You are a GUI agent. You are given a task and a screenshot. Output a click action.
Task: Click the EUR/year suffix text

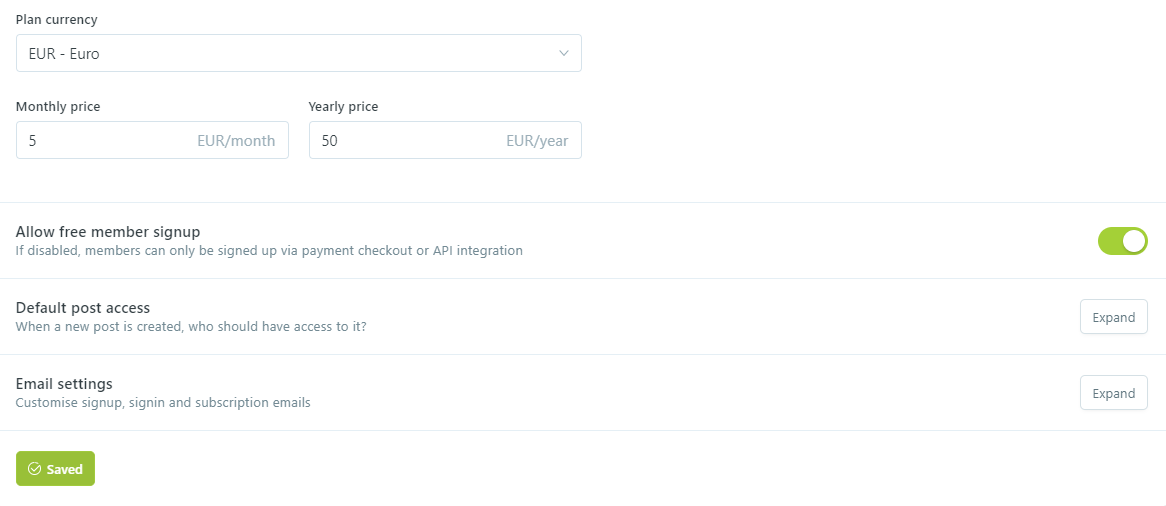click(x=537, y=141)
